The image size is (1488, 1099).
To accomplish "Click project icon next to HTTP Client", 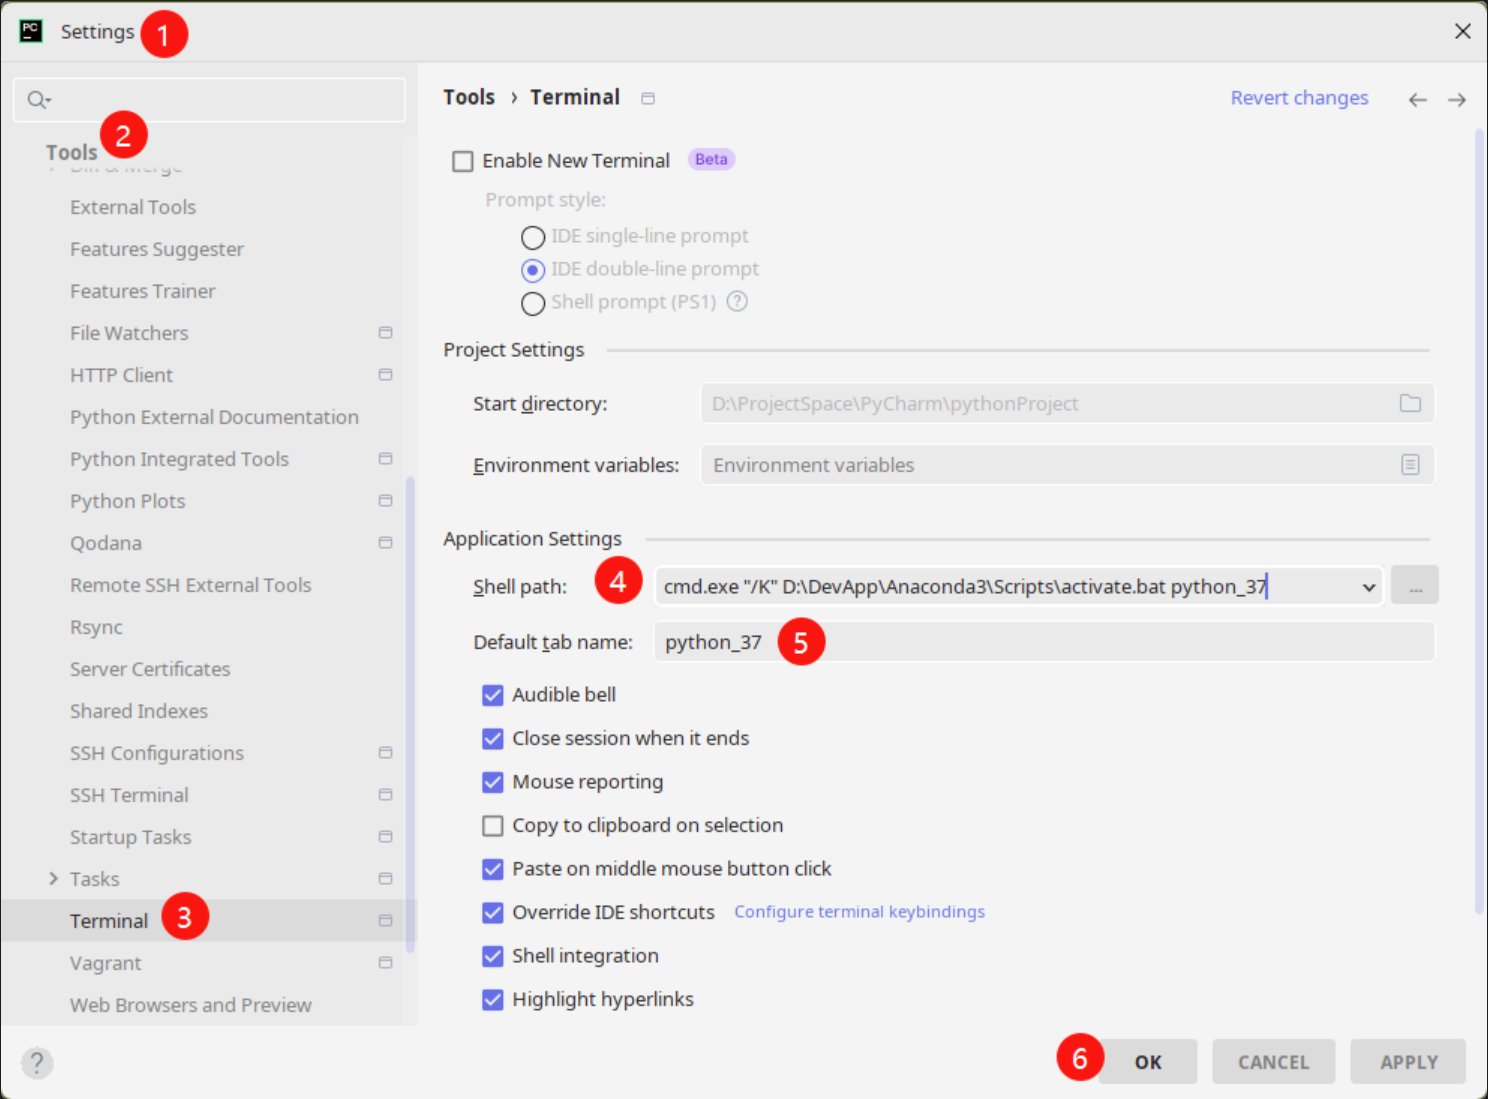I will (x=385, y=374).
